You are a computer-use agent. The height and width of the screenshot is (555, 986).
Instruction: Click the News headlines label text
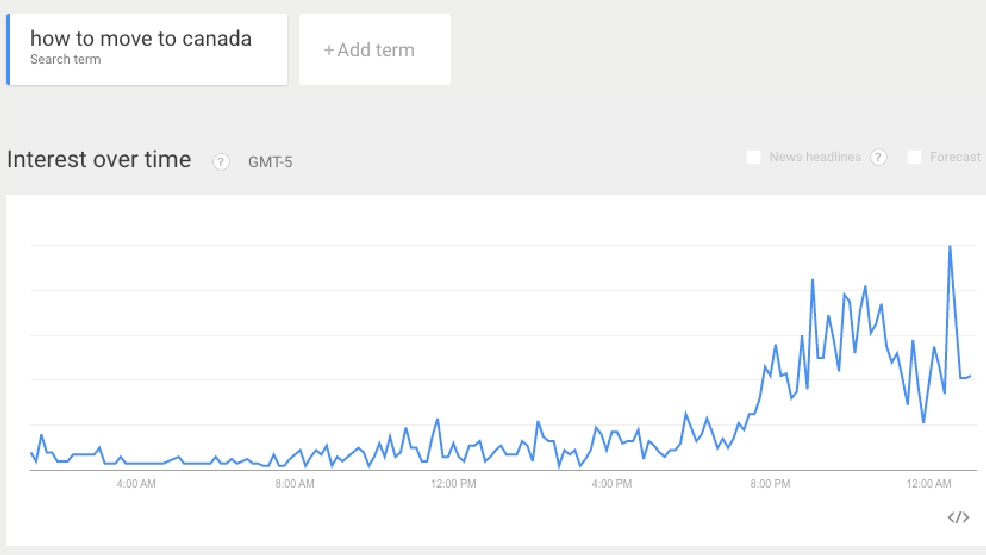point(815,157)
